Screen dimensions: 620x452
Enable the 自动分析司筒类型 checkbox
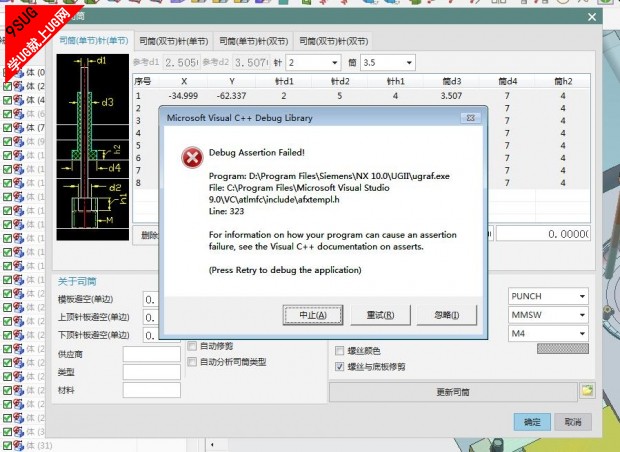[192, 362]
